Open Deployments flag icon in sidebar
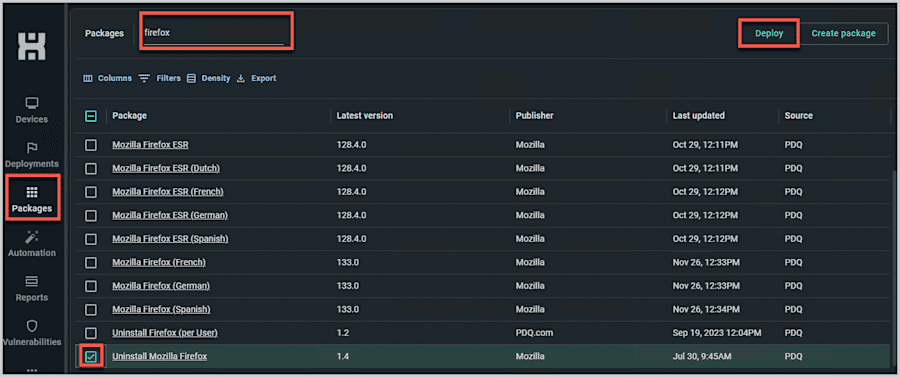 (x=32, y=148)
